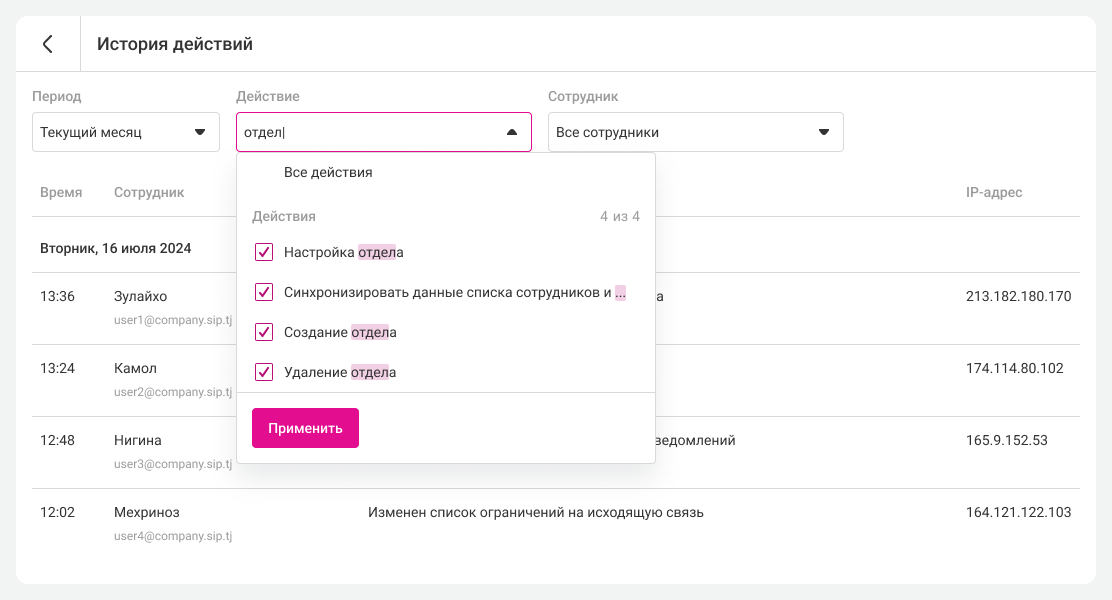Open the 13:36 Зулайхо log row

[x=140, y=297]
